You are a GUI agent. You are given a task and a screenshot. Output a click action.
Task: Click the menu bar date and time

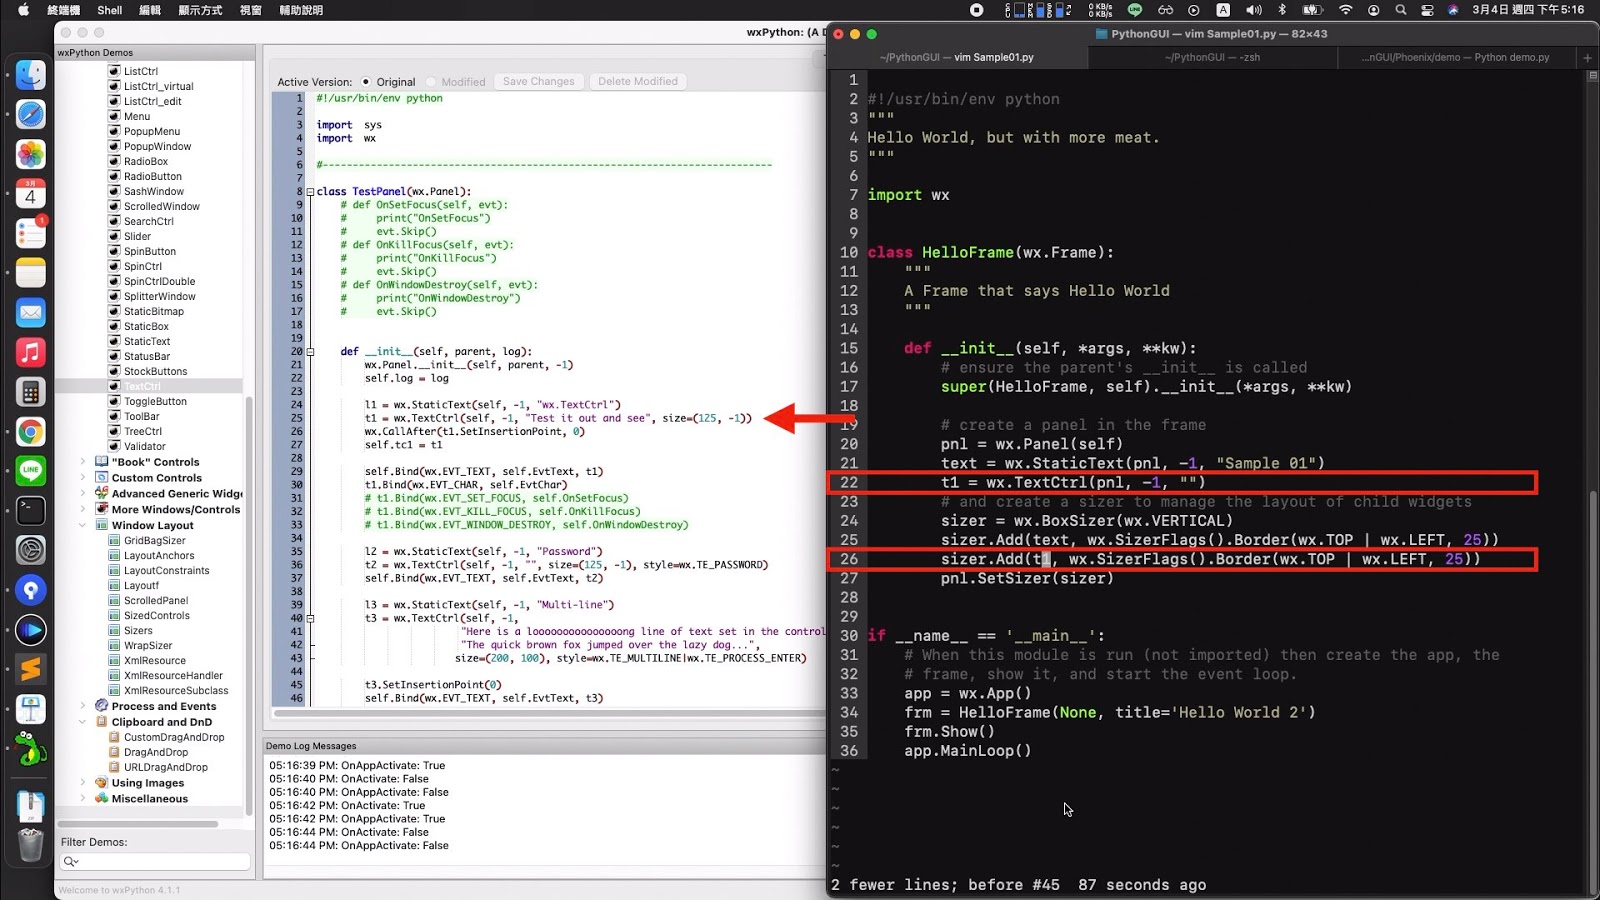pos(1528,10)
